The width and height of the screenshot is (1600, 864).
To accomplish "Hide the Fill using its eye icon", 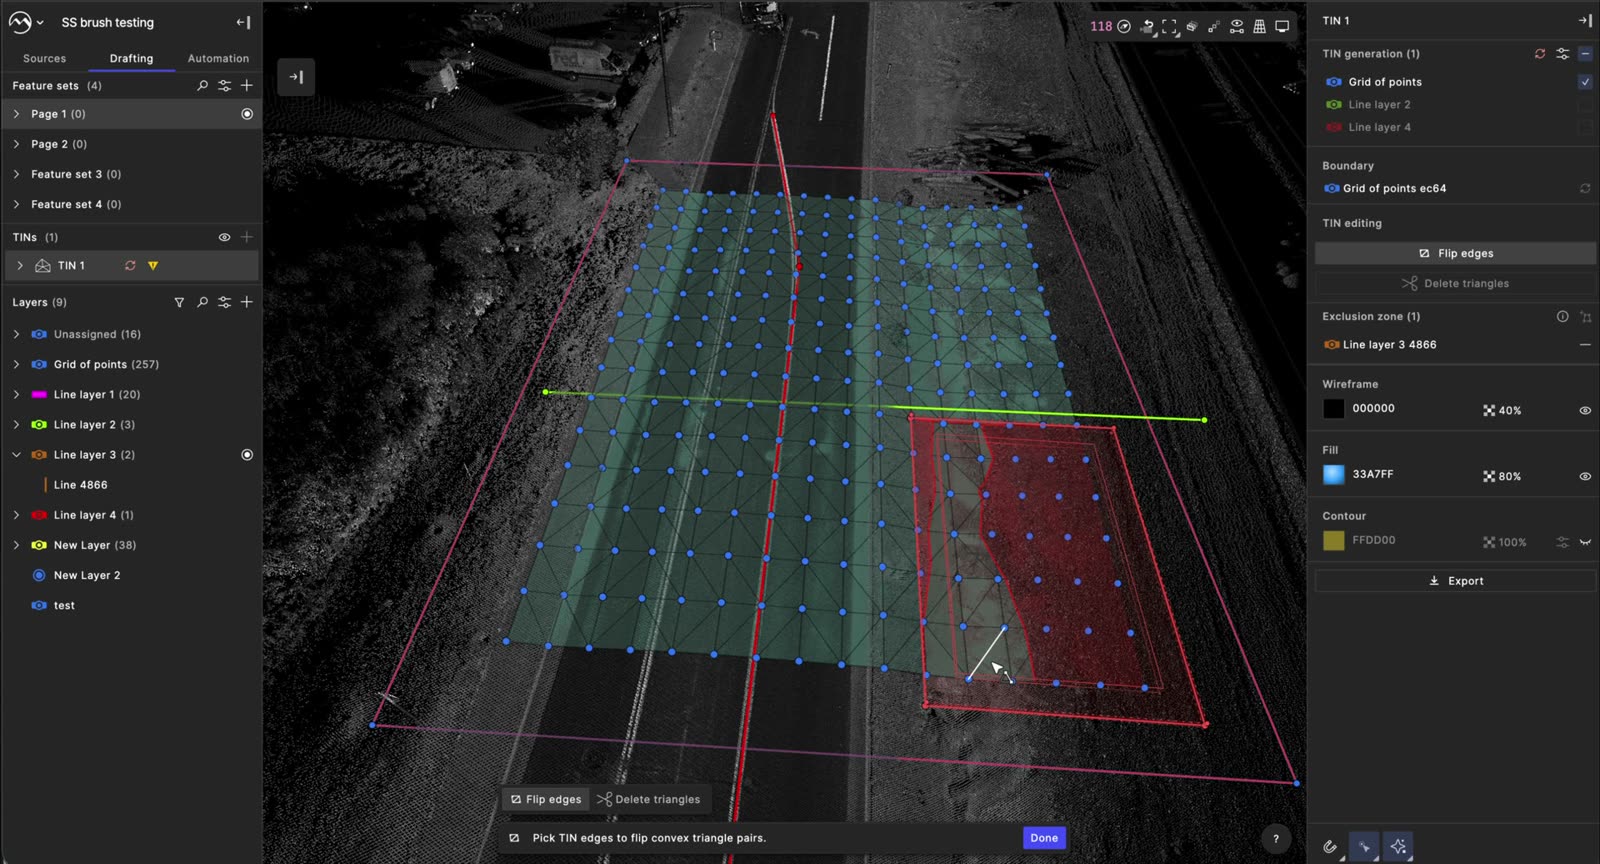I will pyautogui.click(x=1585, y=477).
